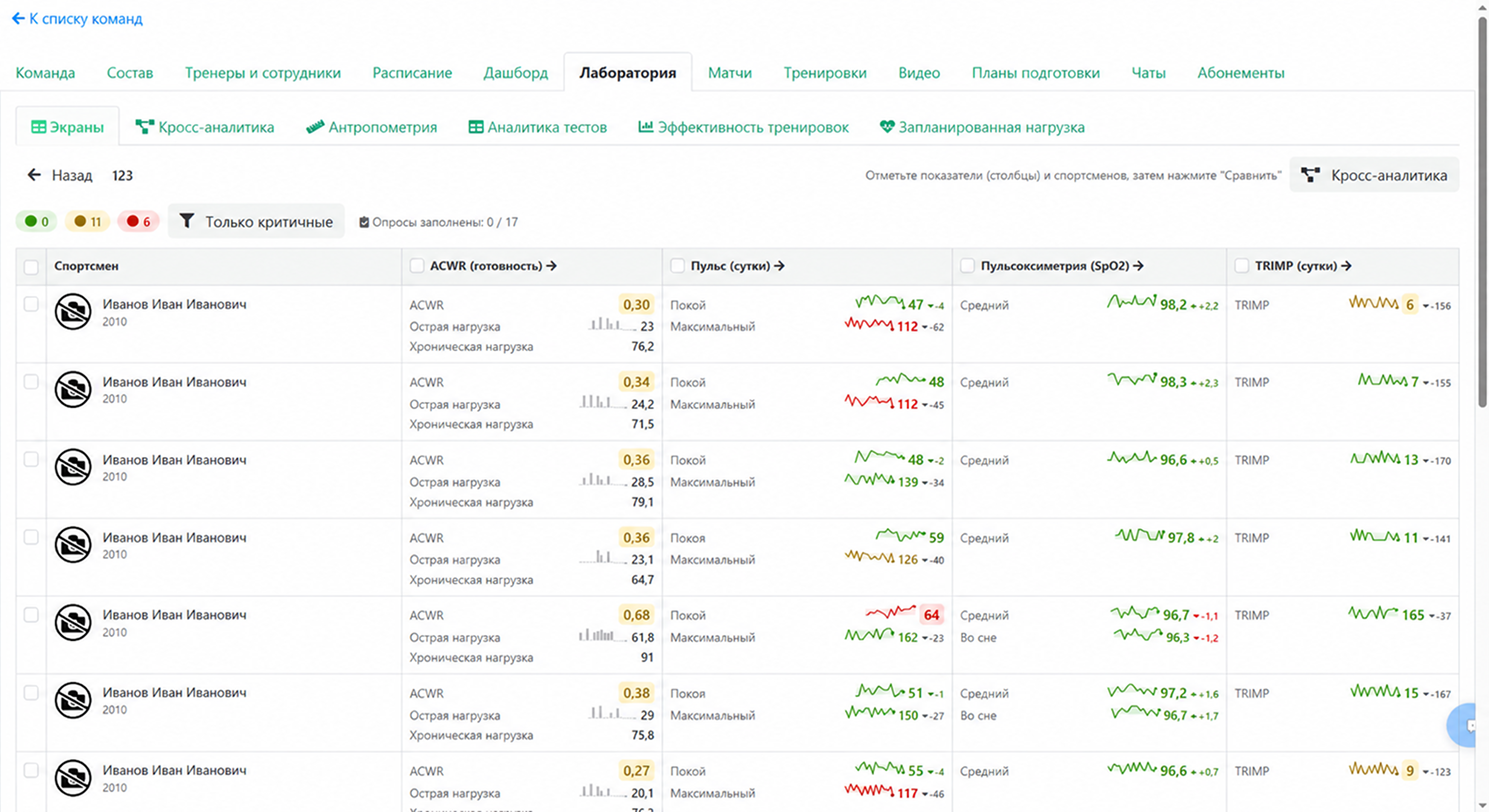
Task: Click the red max pulse sparkline by 117
Action: point(871,791)
